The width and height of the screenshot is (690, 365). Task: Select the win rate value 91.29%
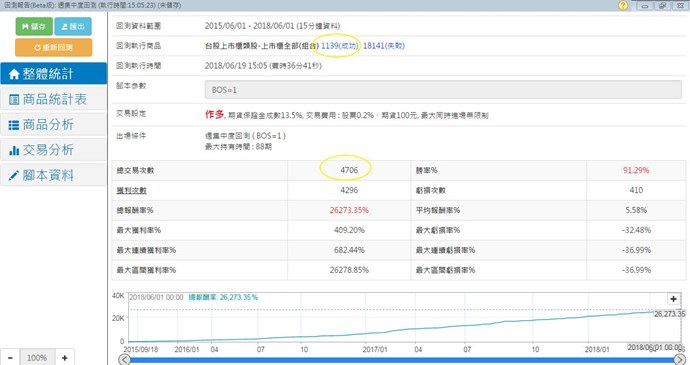tap(636, 170)
